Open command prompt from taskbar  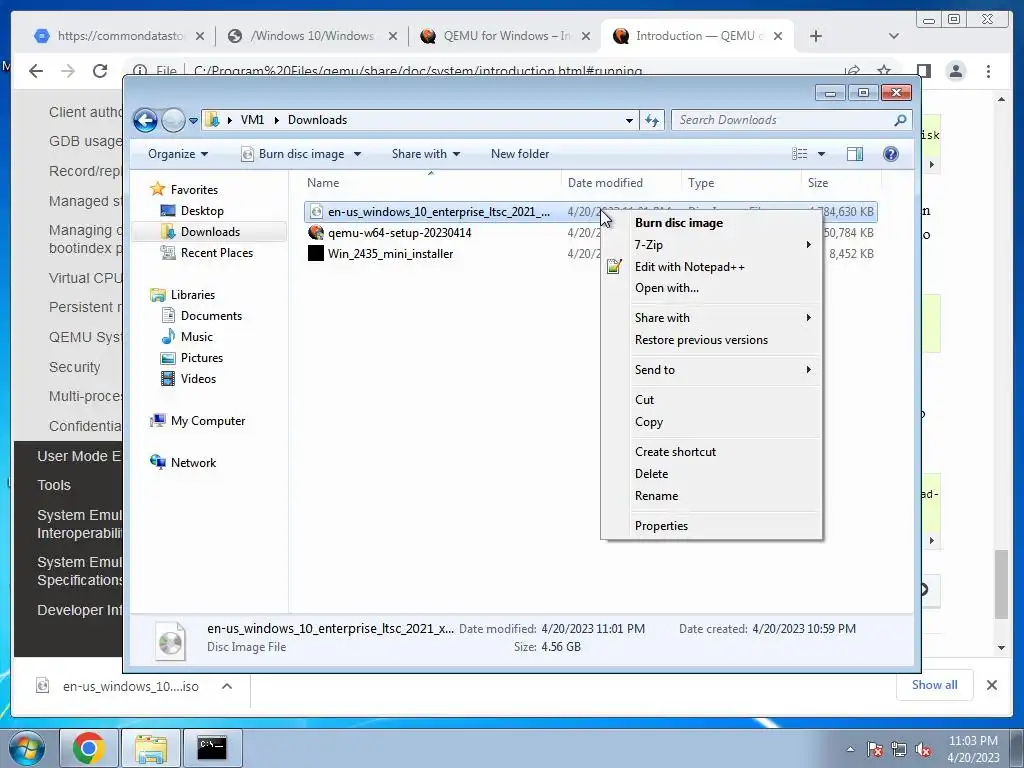[x=212, y=748]
